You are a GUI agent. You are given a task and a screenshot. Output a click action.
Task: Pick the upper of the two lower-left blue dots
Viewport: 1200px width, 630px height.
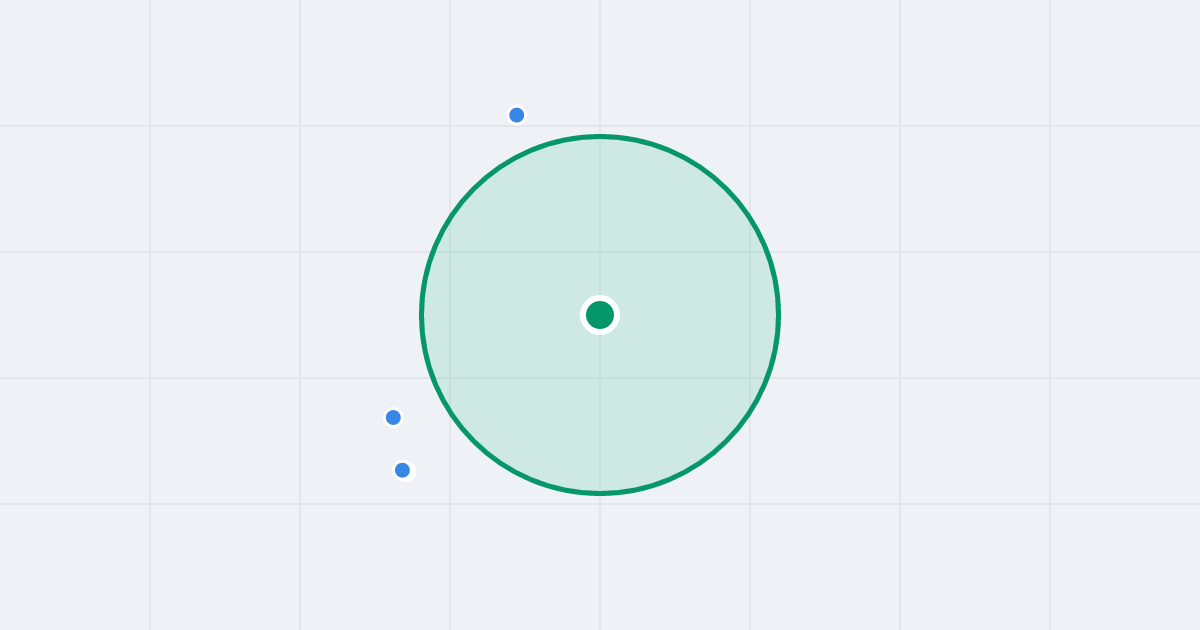(x=393, y=417)
